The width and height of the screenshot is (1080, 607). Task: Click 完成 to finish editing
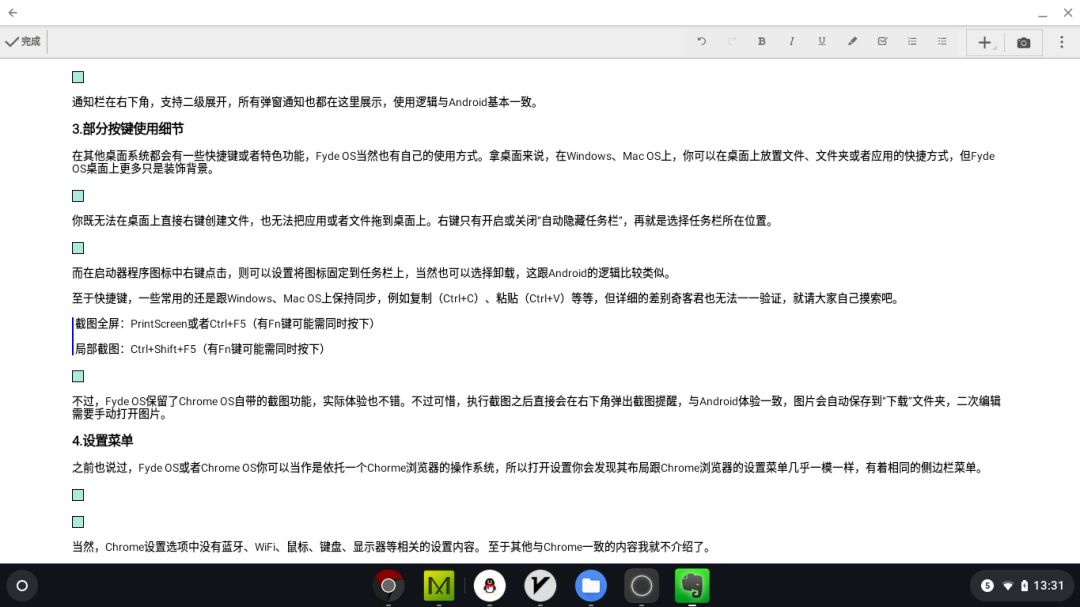23,42
